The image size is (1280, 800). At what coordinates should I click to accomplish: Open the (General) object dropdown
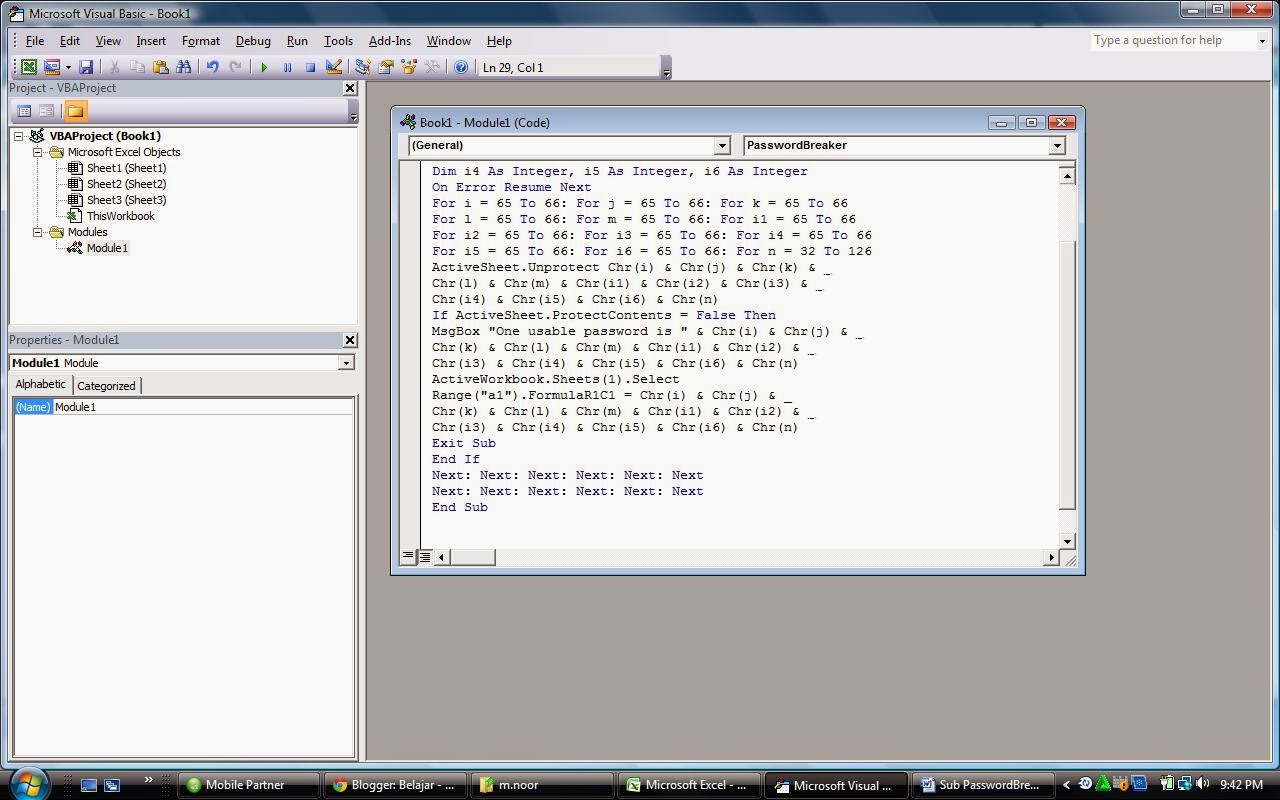click(x=722, y=146)
